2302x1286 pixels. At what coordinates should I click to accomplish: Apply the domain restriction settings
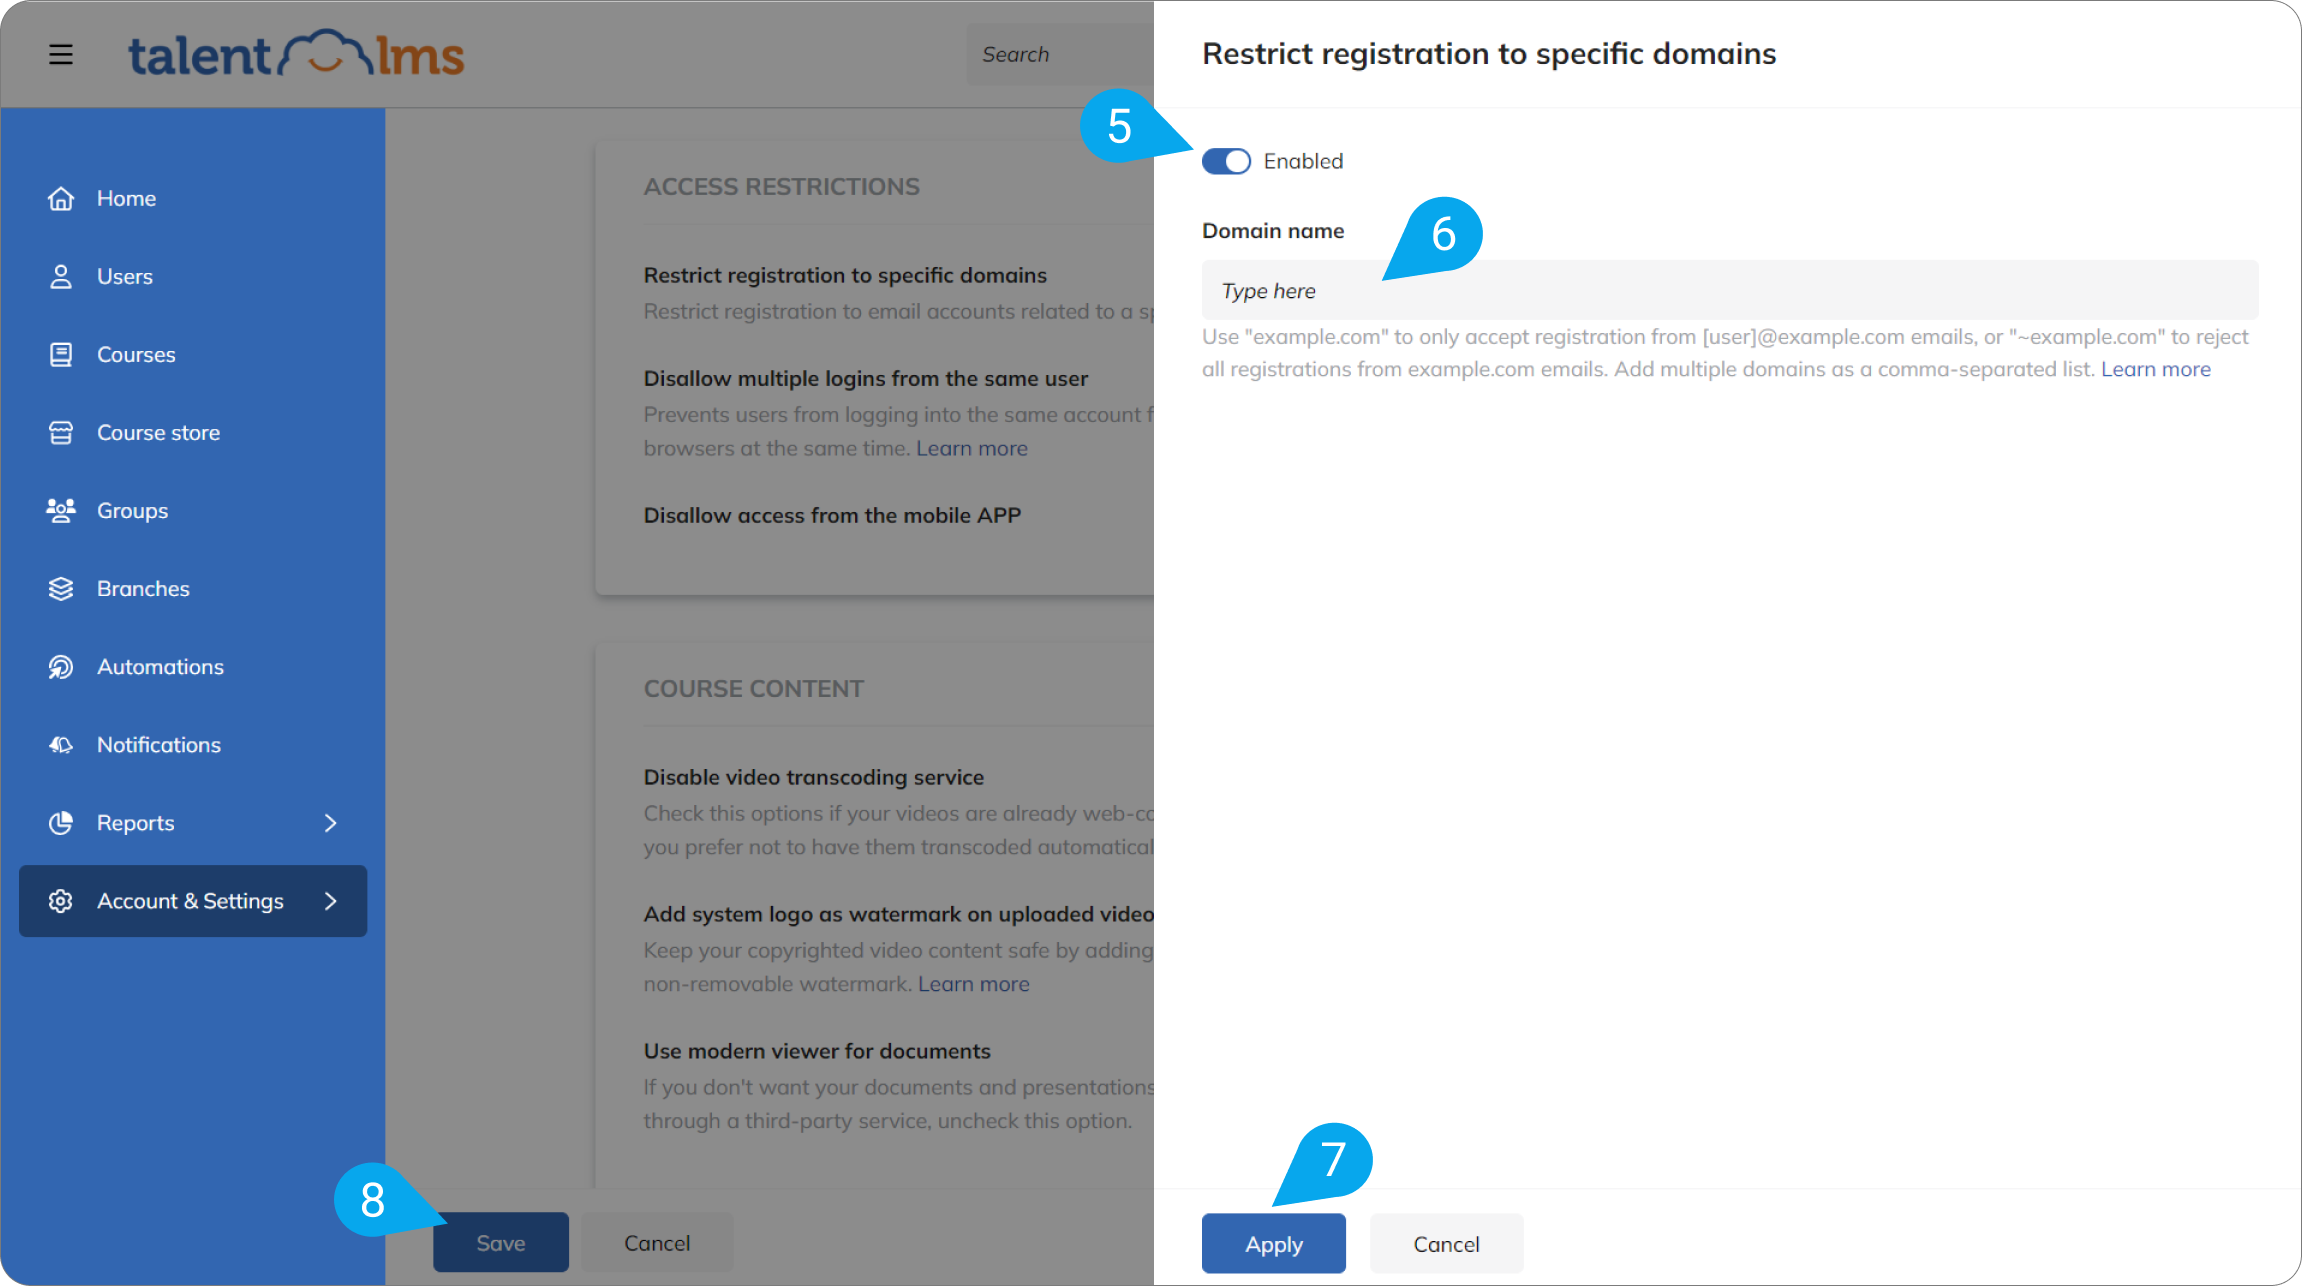(x=1273, y=1243)
